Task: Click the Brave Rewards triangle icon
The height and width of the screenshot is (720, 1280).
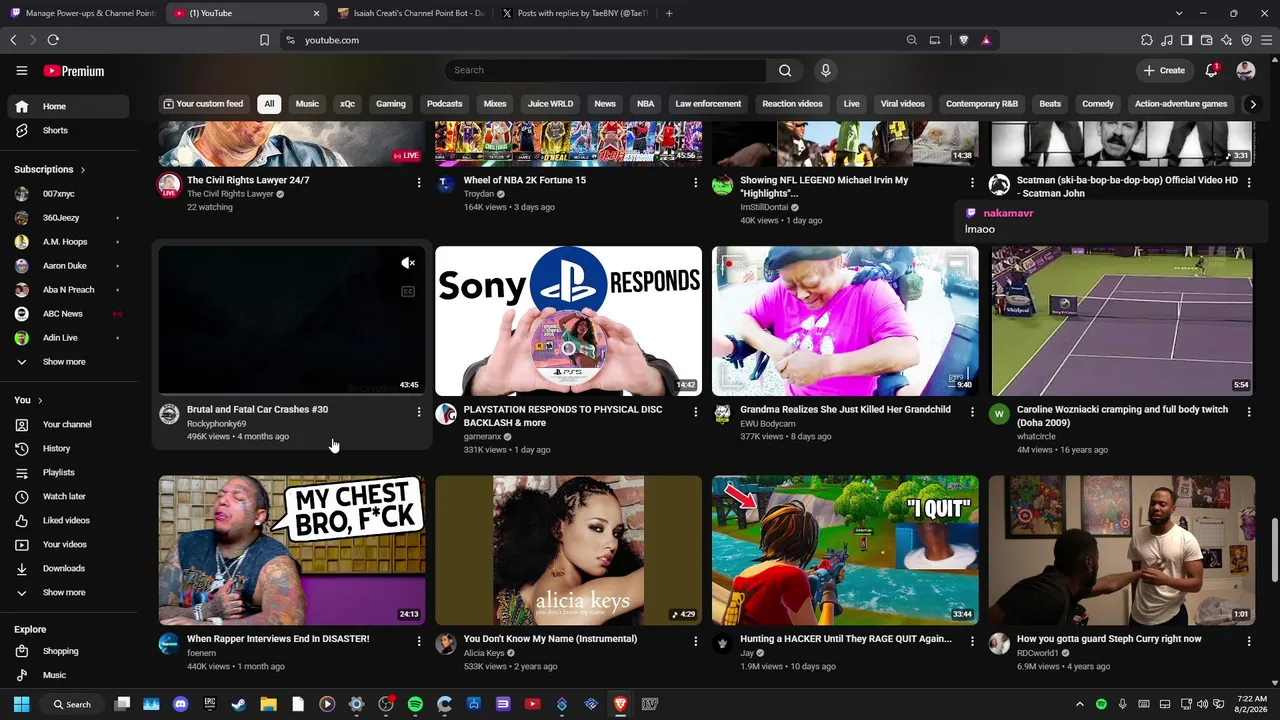Action: (986, 40)
